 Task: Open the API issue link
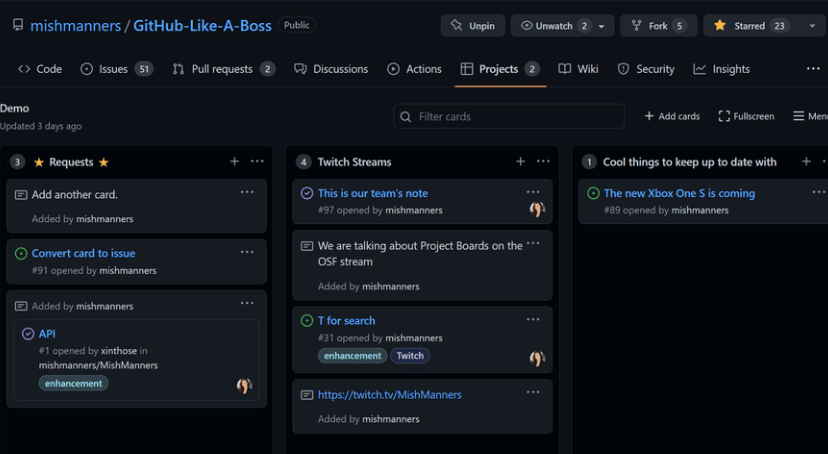click(47, 334)
